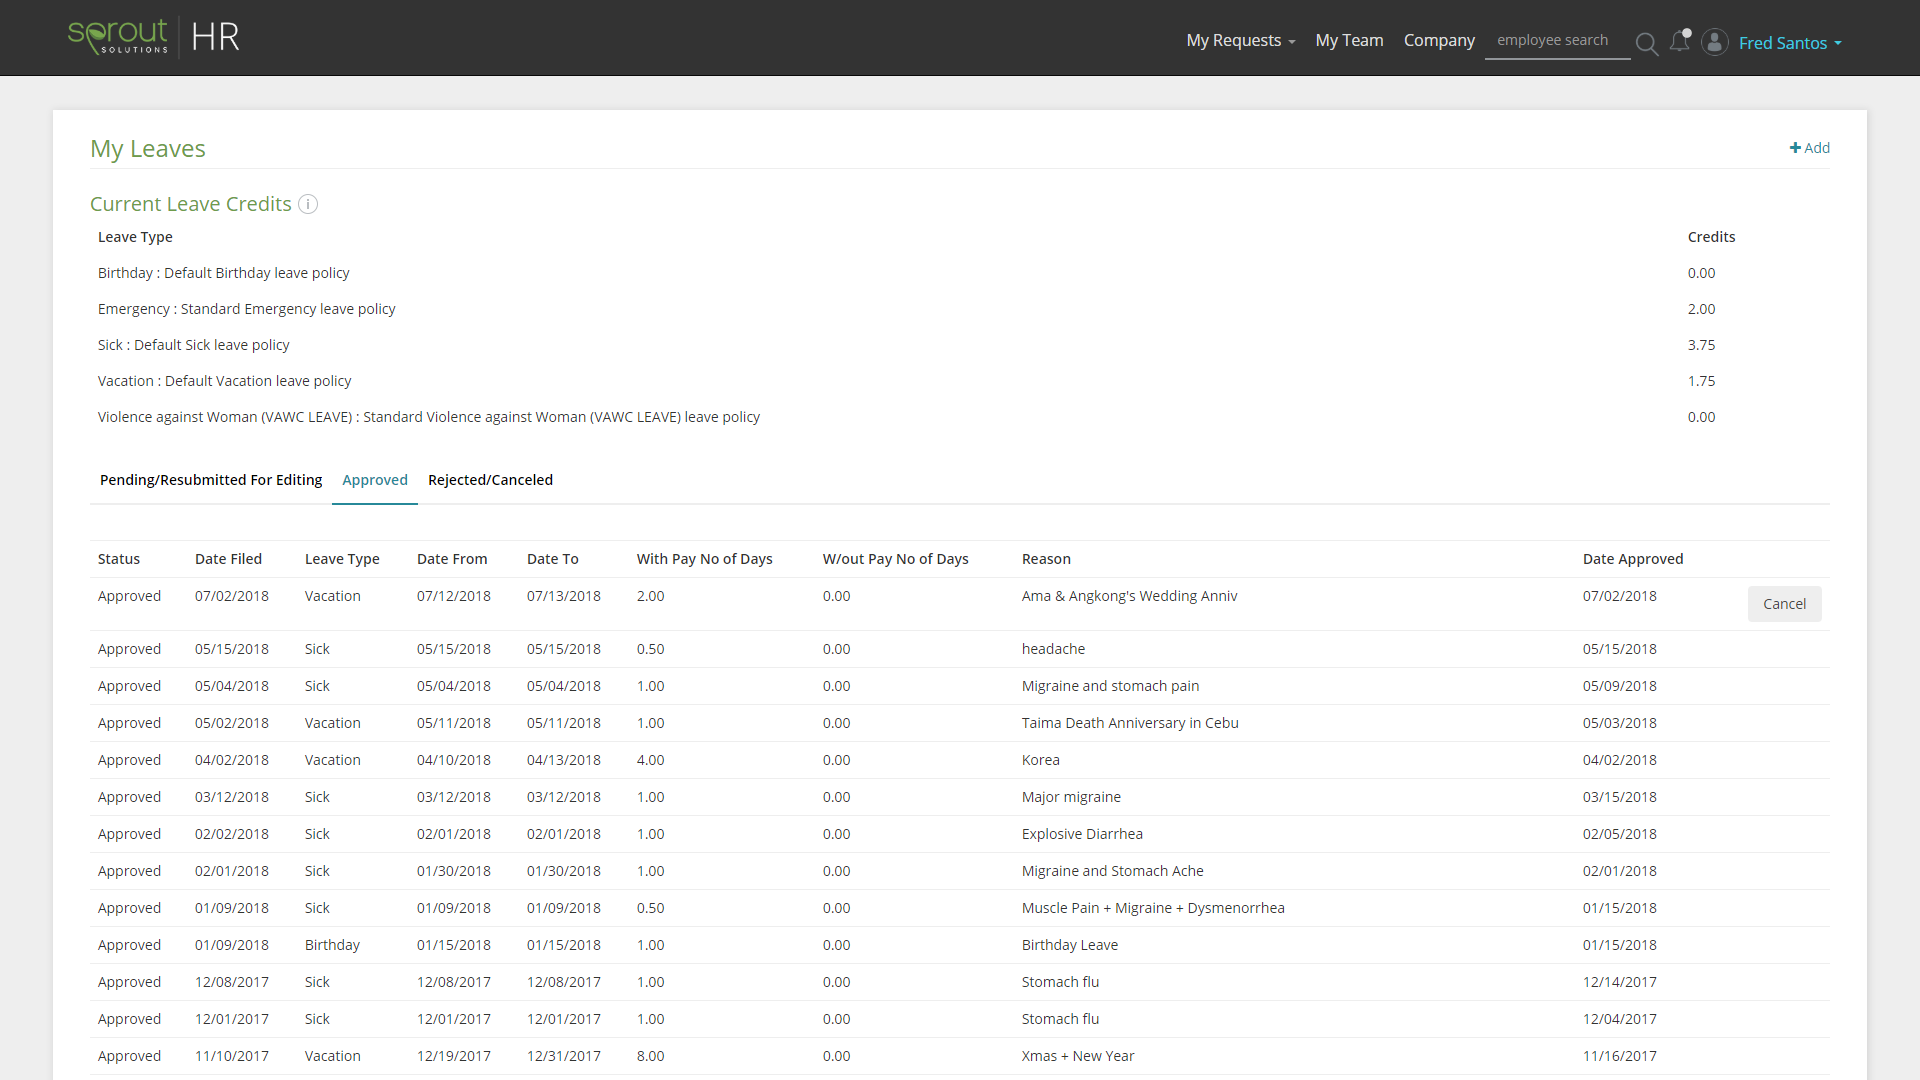Open the Pending/Resubmitted For Editing tab

point(210,480)
